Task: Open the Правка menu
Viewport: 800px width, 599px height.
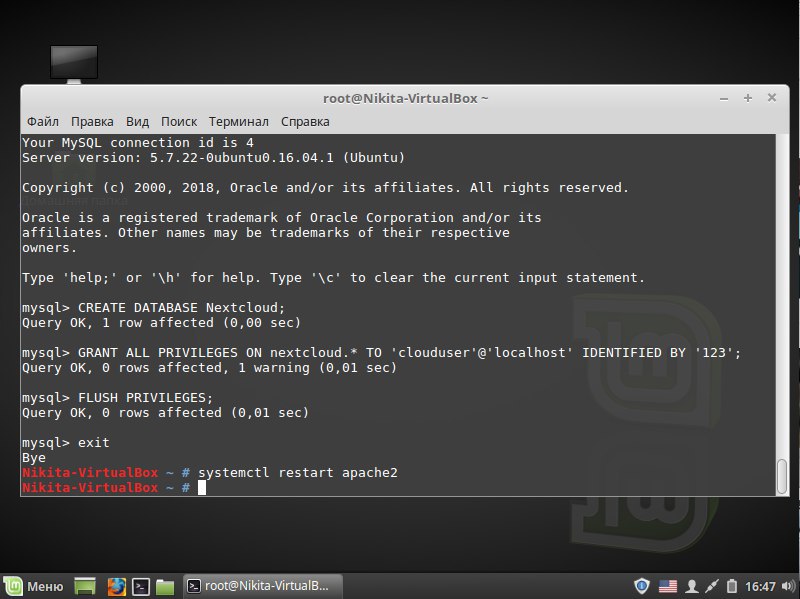Action: [92, 122]
